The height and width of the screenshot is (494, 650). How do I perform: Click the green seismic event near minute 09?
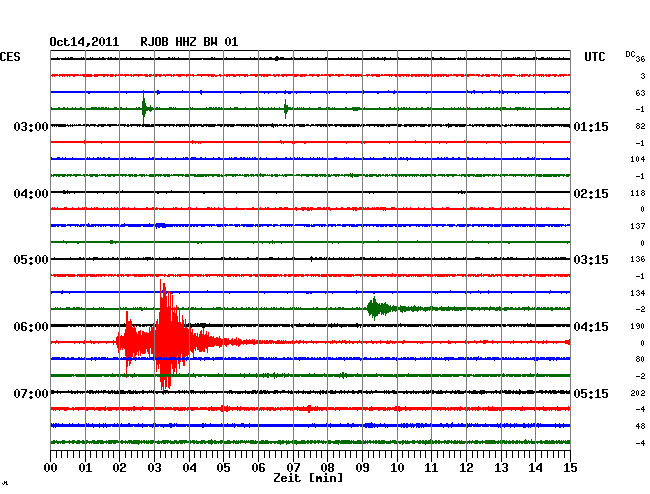click(377, 309)
